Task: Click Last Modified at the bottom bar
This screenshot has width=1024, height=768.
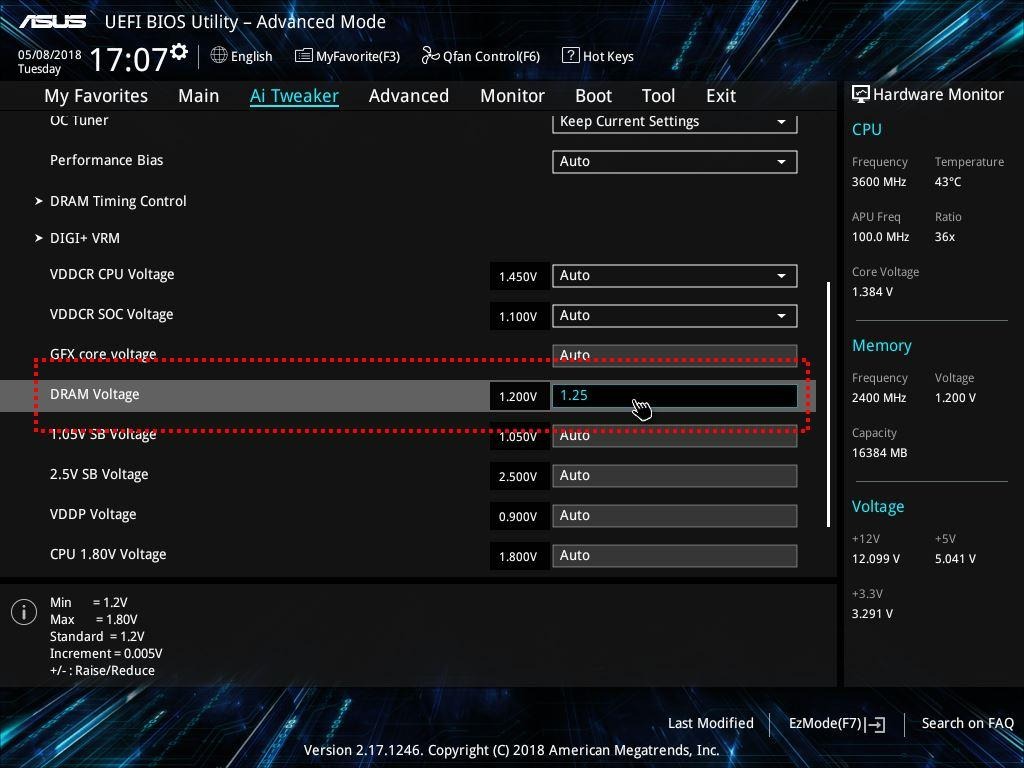Action: click(710, 723)
